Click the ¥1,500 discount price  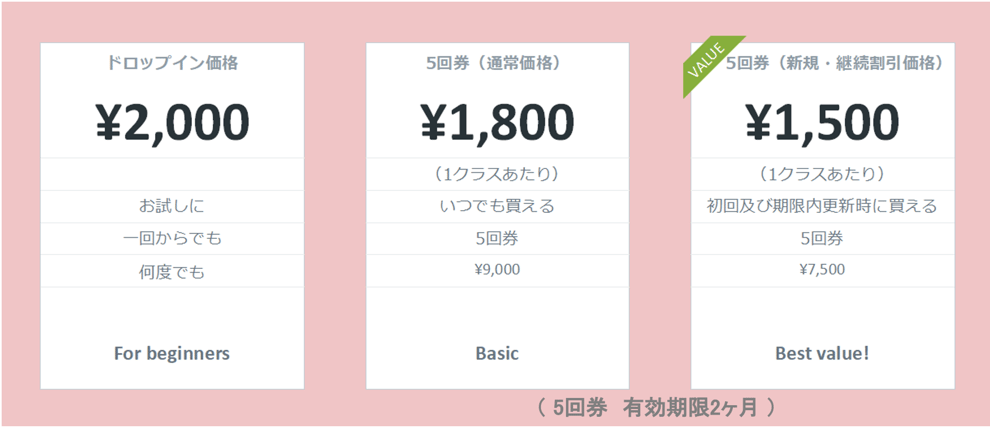822,122
